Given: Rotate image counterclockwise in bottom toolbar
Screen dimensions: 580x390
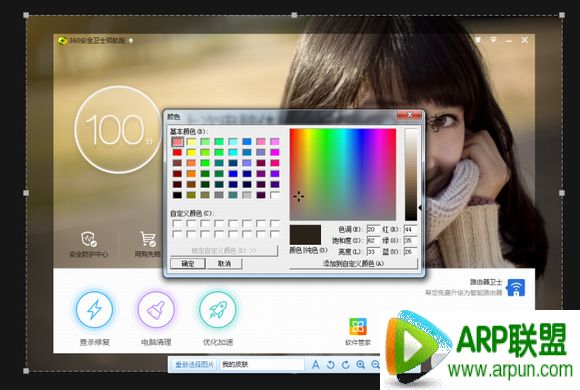Looking at the screenshot, I should (331, 365).
